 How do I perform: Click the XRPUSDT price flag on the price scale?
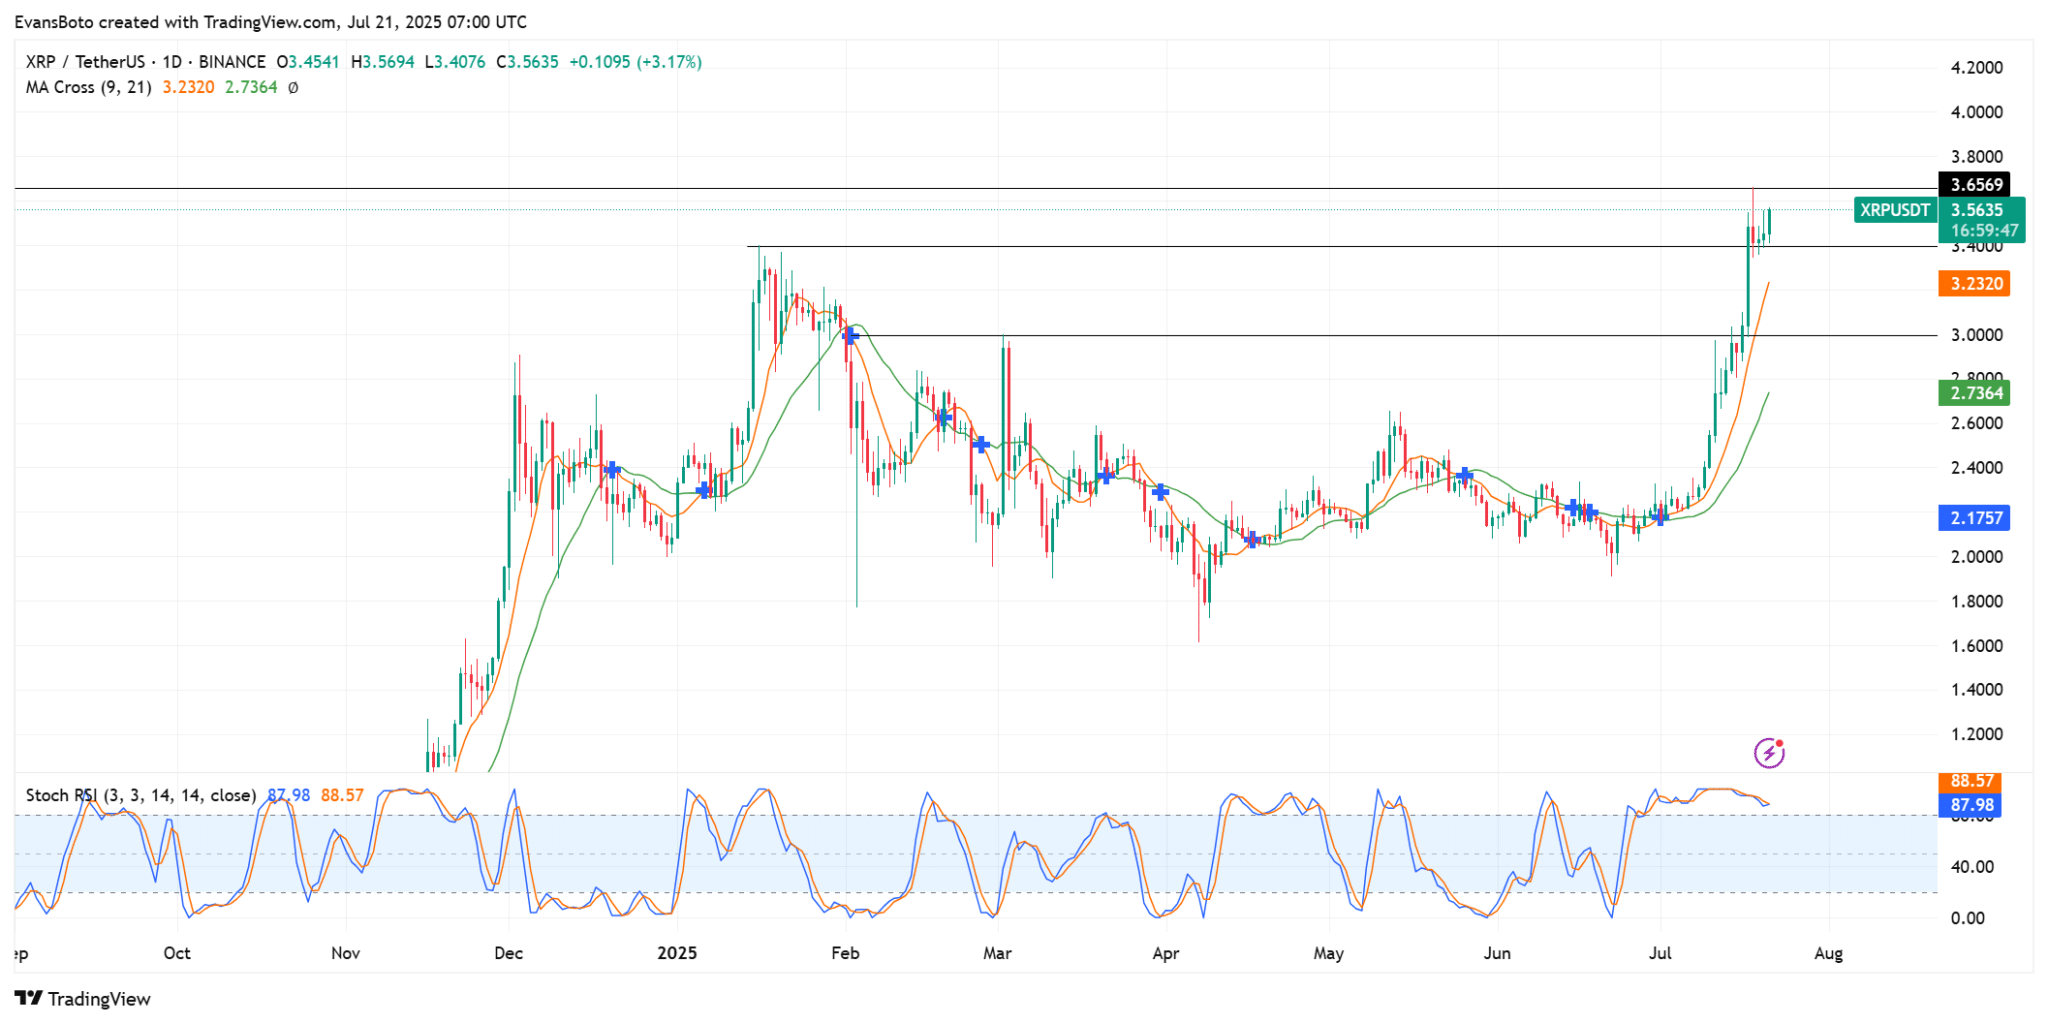[1893, 211]
